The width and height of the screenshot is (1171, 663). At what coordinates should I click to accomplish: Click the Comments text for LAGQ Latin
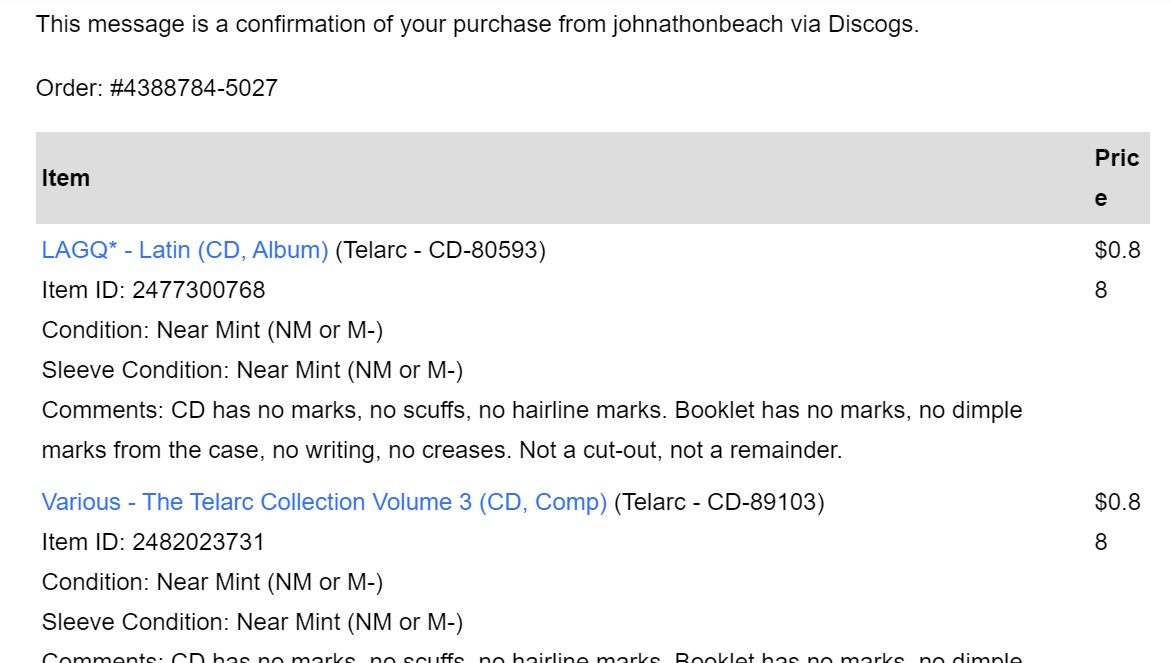tap(532, 430)
